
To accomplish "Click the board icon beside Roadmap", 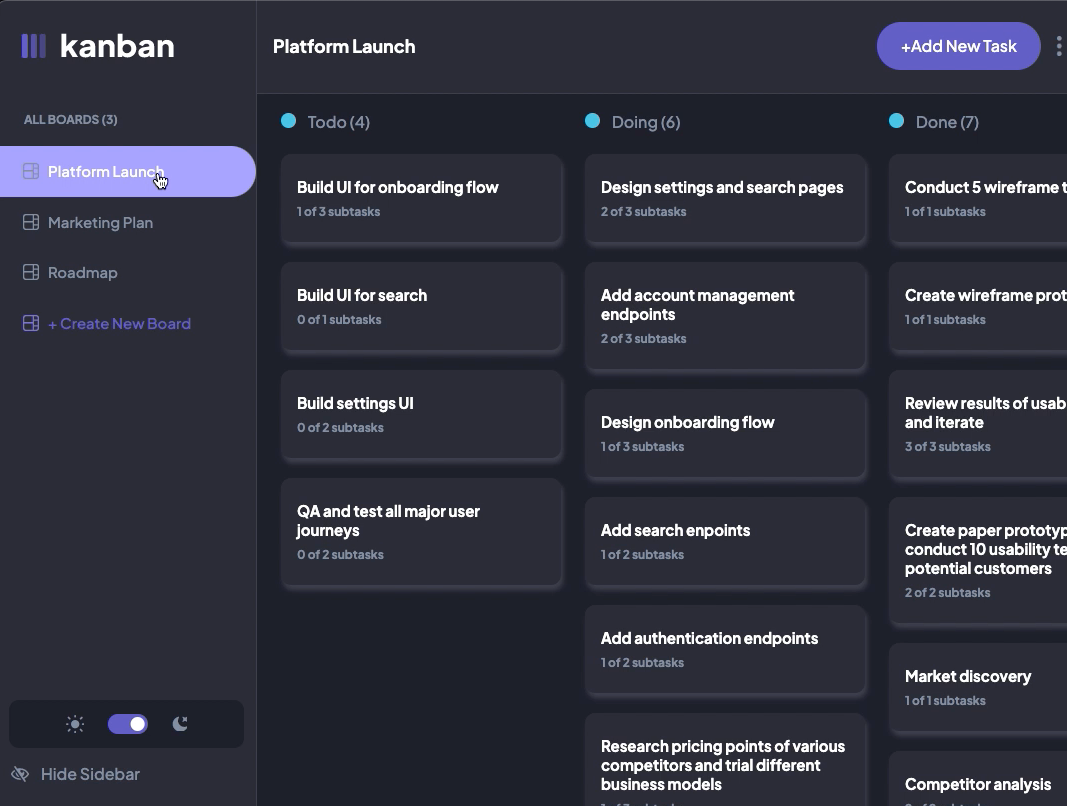I will [x=31, y=272].
